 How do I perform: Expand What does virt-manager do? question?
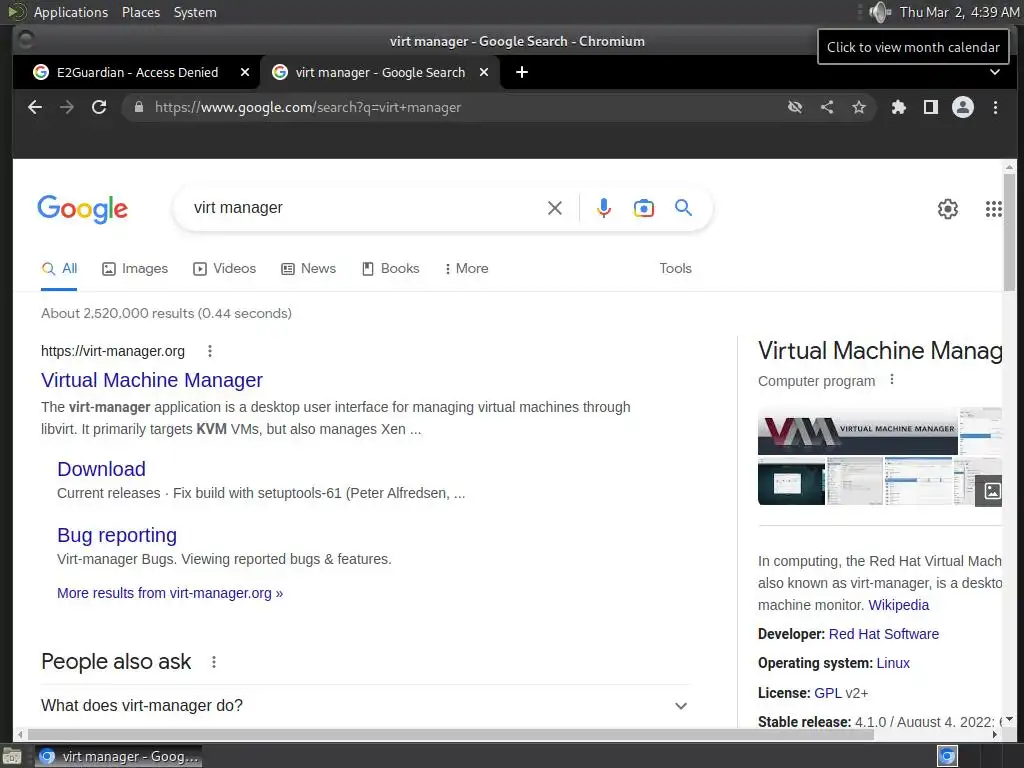pyautogui.click(x=365, y=706)
